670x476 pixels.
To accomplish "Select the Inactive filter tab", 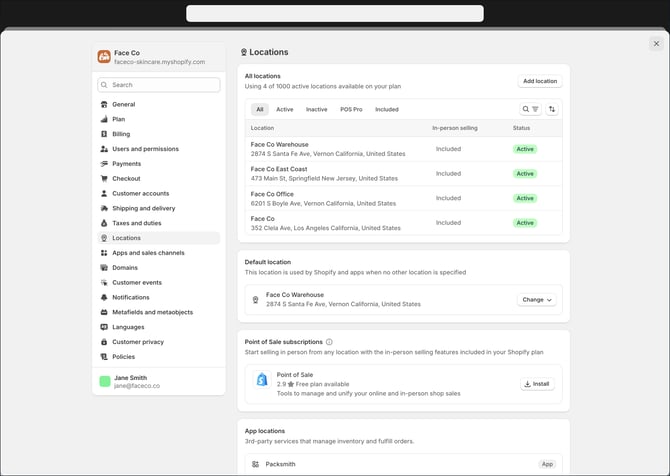I will tap(316, 109).
